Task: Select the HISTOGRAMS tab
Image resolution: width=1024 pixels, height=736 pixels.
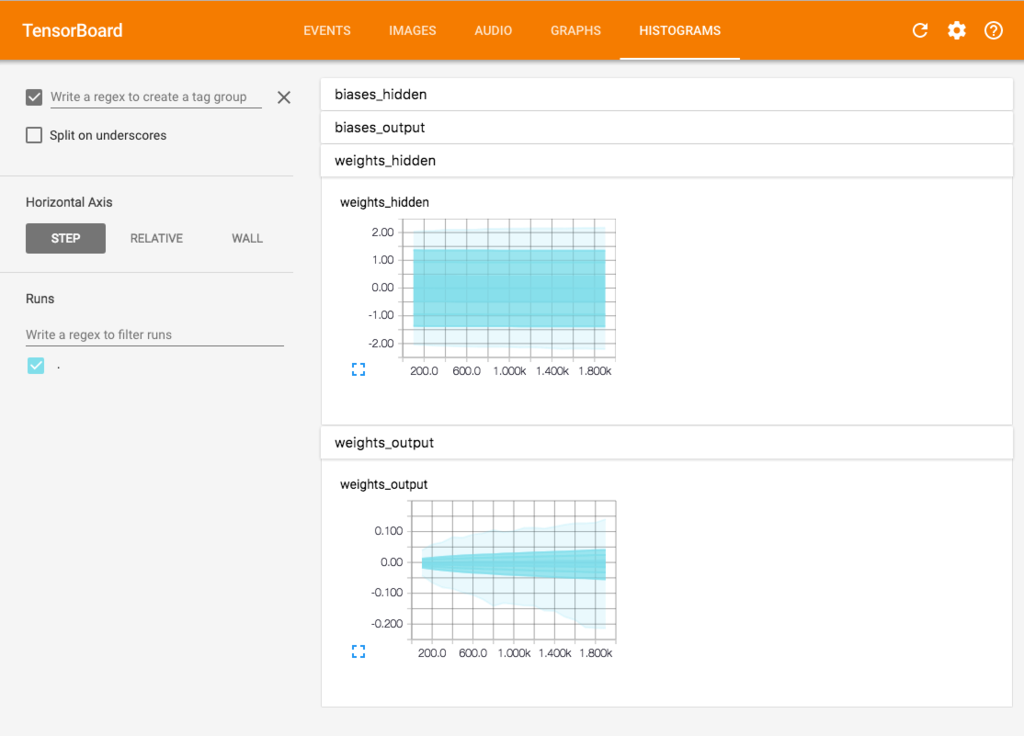Action: coord(680,31)
